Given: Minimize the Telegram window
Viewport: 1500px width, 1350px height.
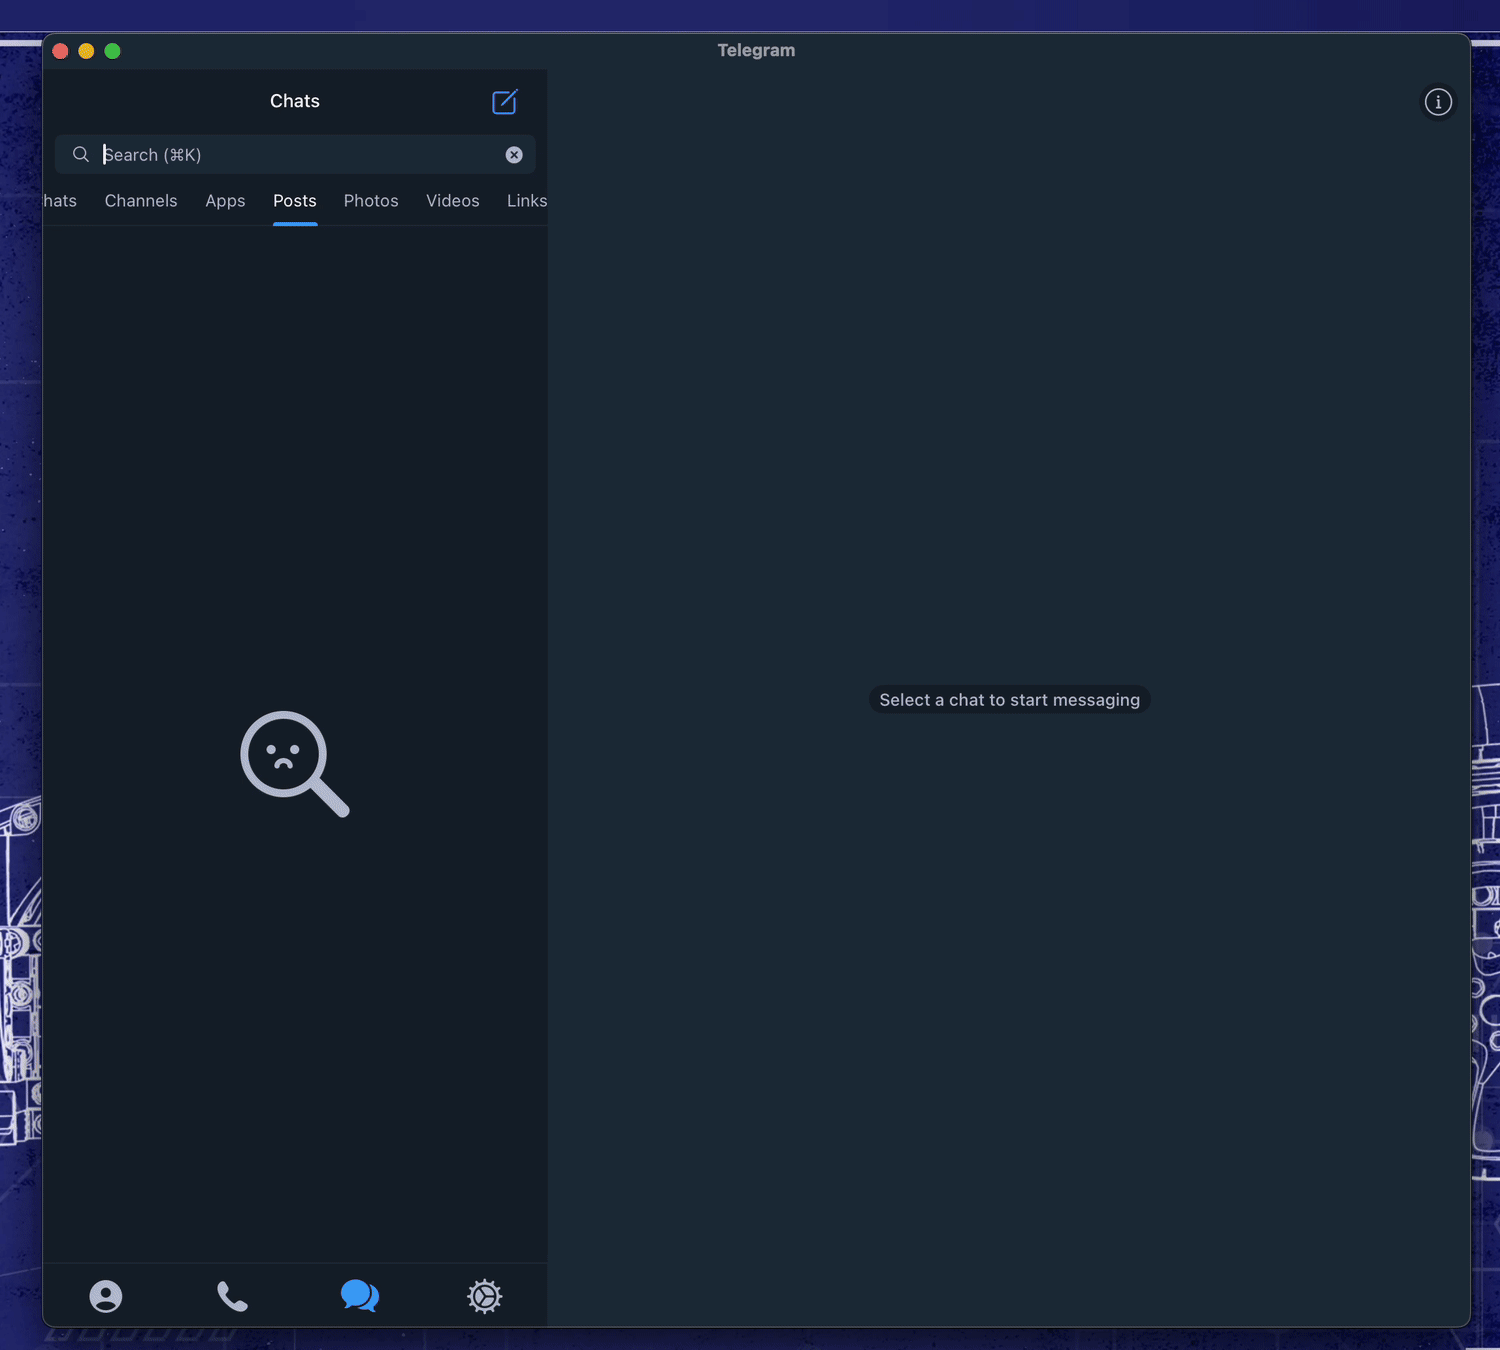Looking at the screenshot, I should coord(86,51).
